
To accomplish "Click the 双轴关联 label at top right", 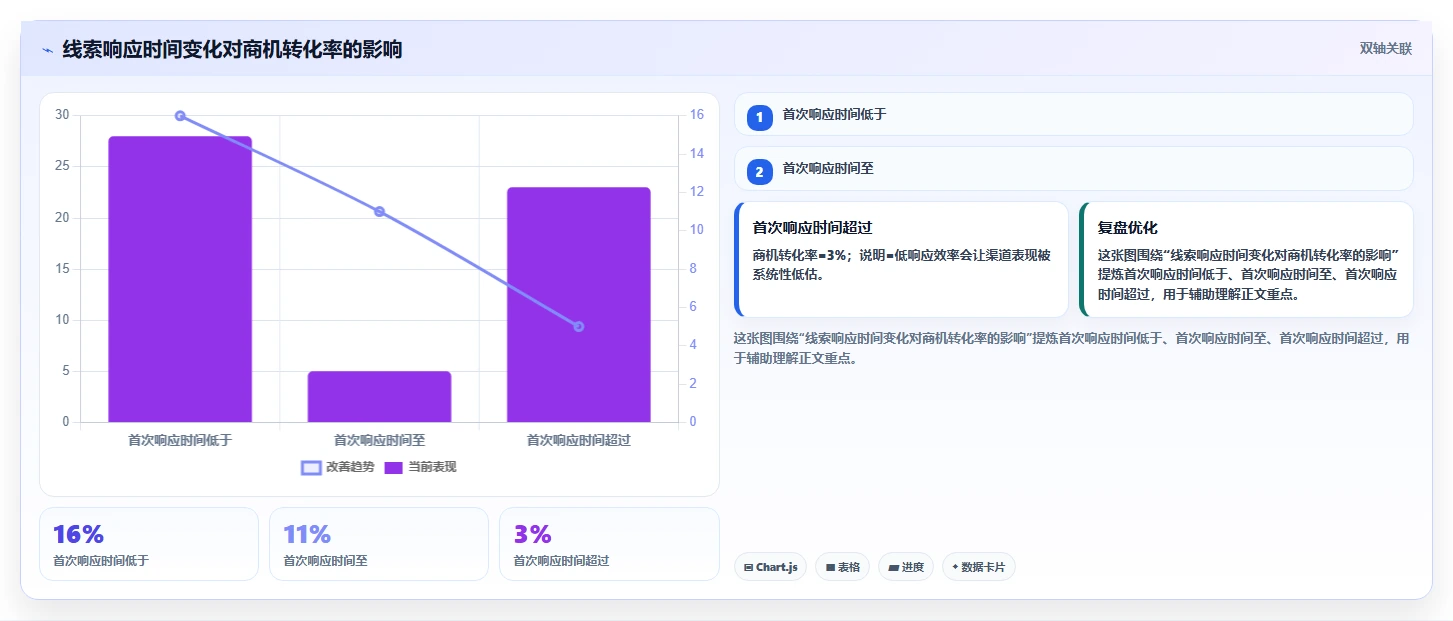I will coord(1385,48).
